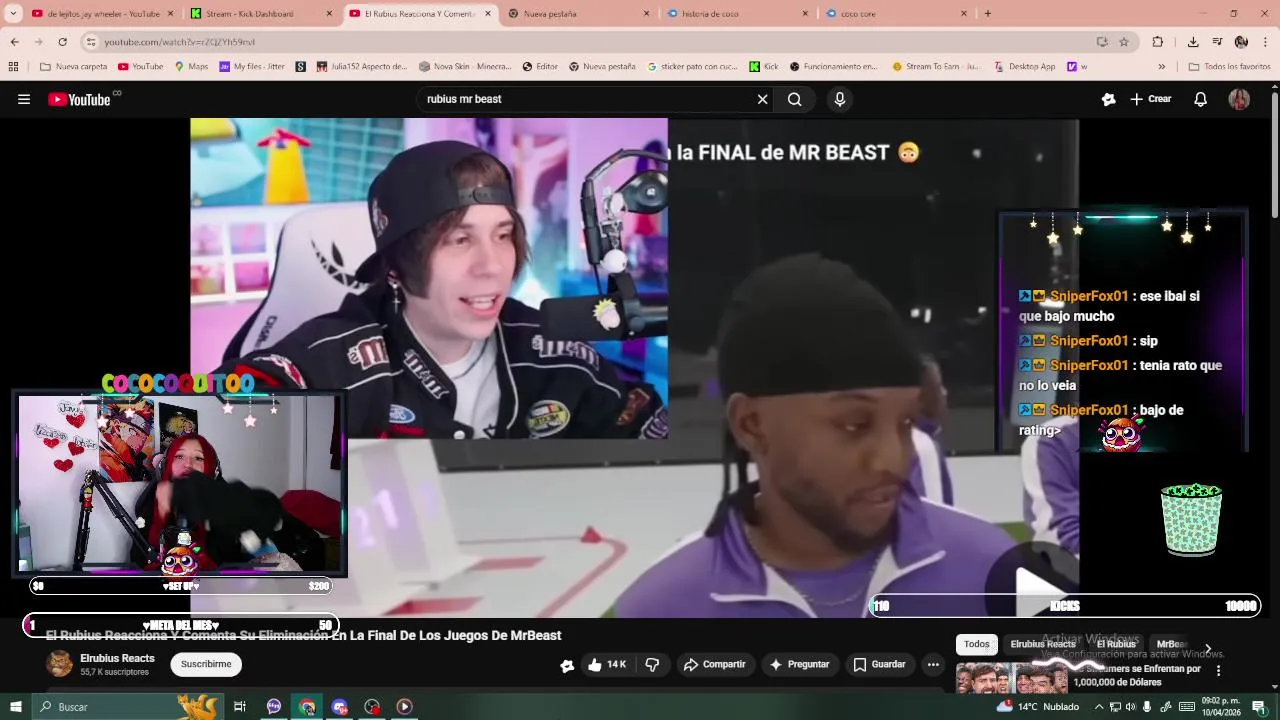Viewport: 1280px width, 720px height.
Task: Open options menu for the recommended video
Action: 1218,670
